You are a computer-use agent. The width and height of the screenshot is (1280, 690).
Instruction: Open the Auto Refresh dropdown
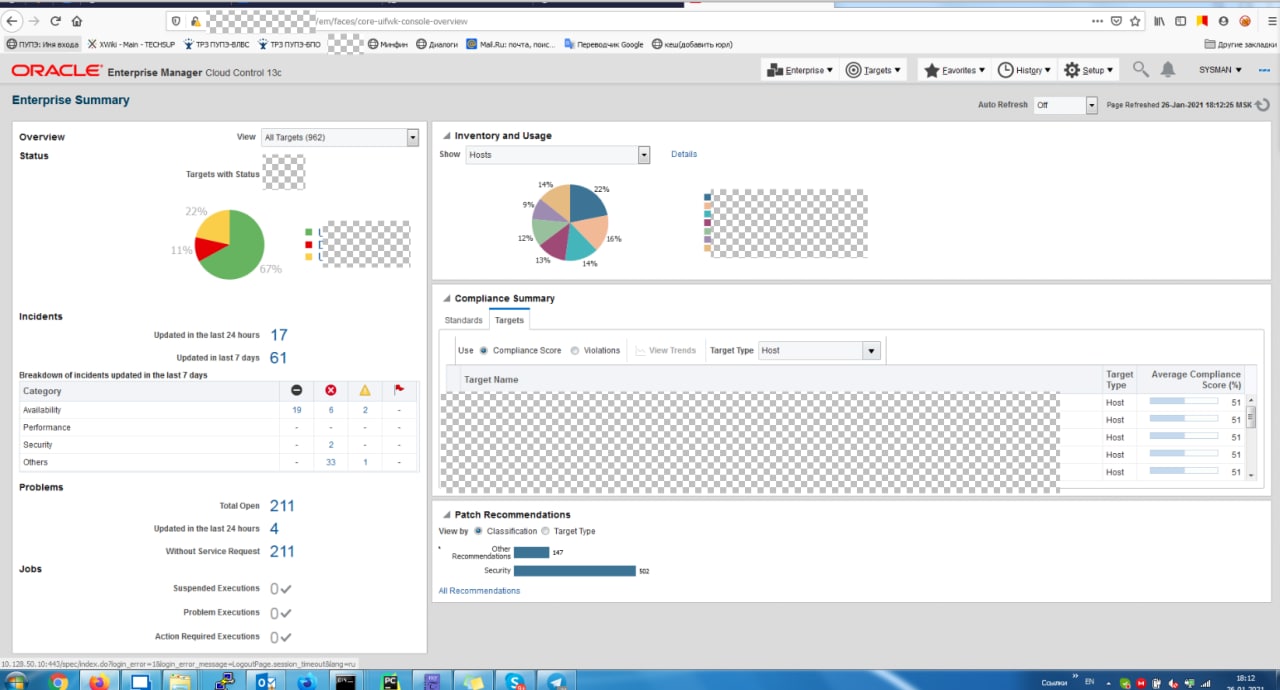click(x=1091, y=105)
